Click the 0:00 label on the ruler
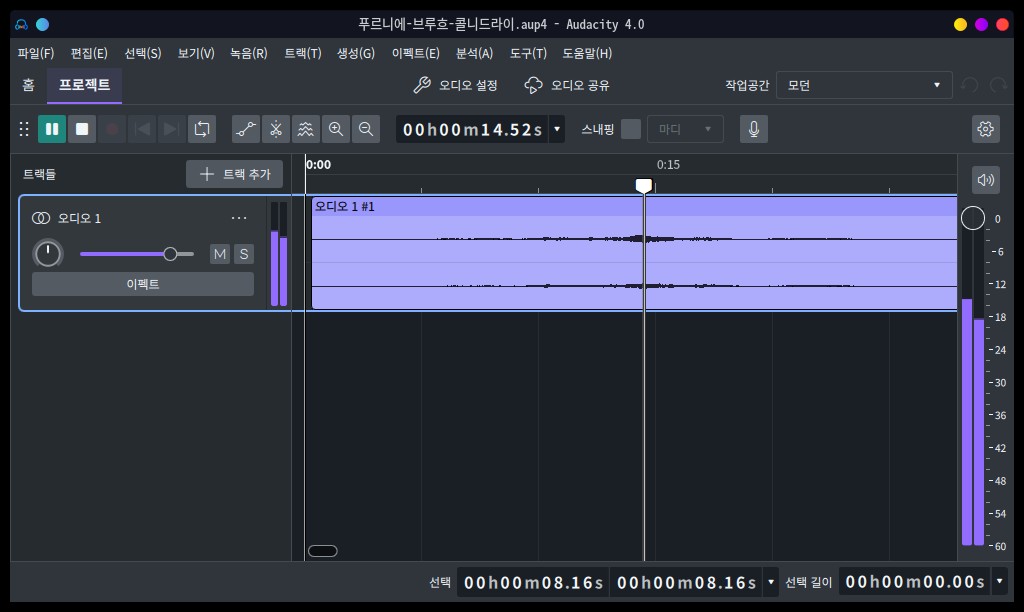This screenshot has width=1024, height=612. pyautogui.click(x=319, y=165)
